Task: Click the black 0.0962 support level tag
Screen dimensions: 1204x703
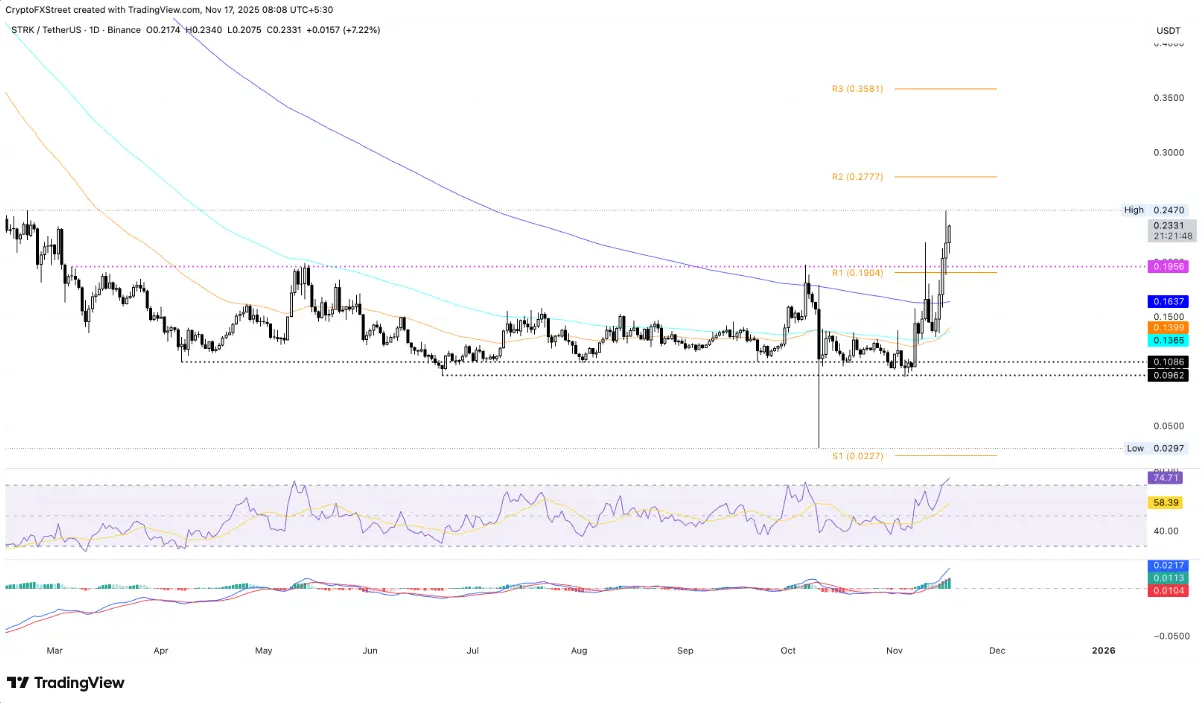Action: pos(1168,375)
